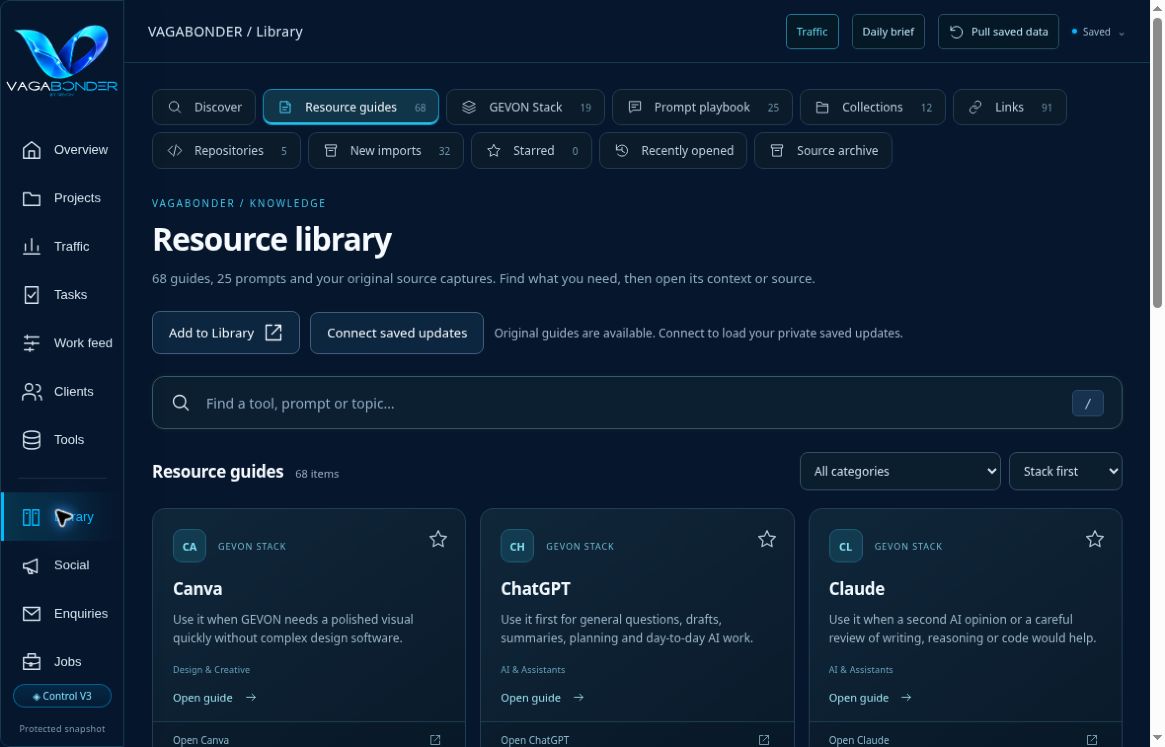Click the Enquiries envelope icon
Viewport: 1165px width, 747px height.
coord(31,614)
